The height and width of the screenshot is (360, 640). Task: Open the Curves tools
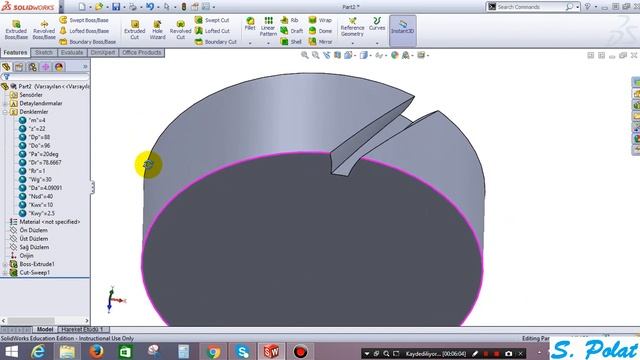tap(377, 24)
